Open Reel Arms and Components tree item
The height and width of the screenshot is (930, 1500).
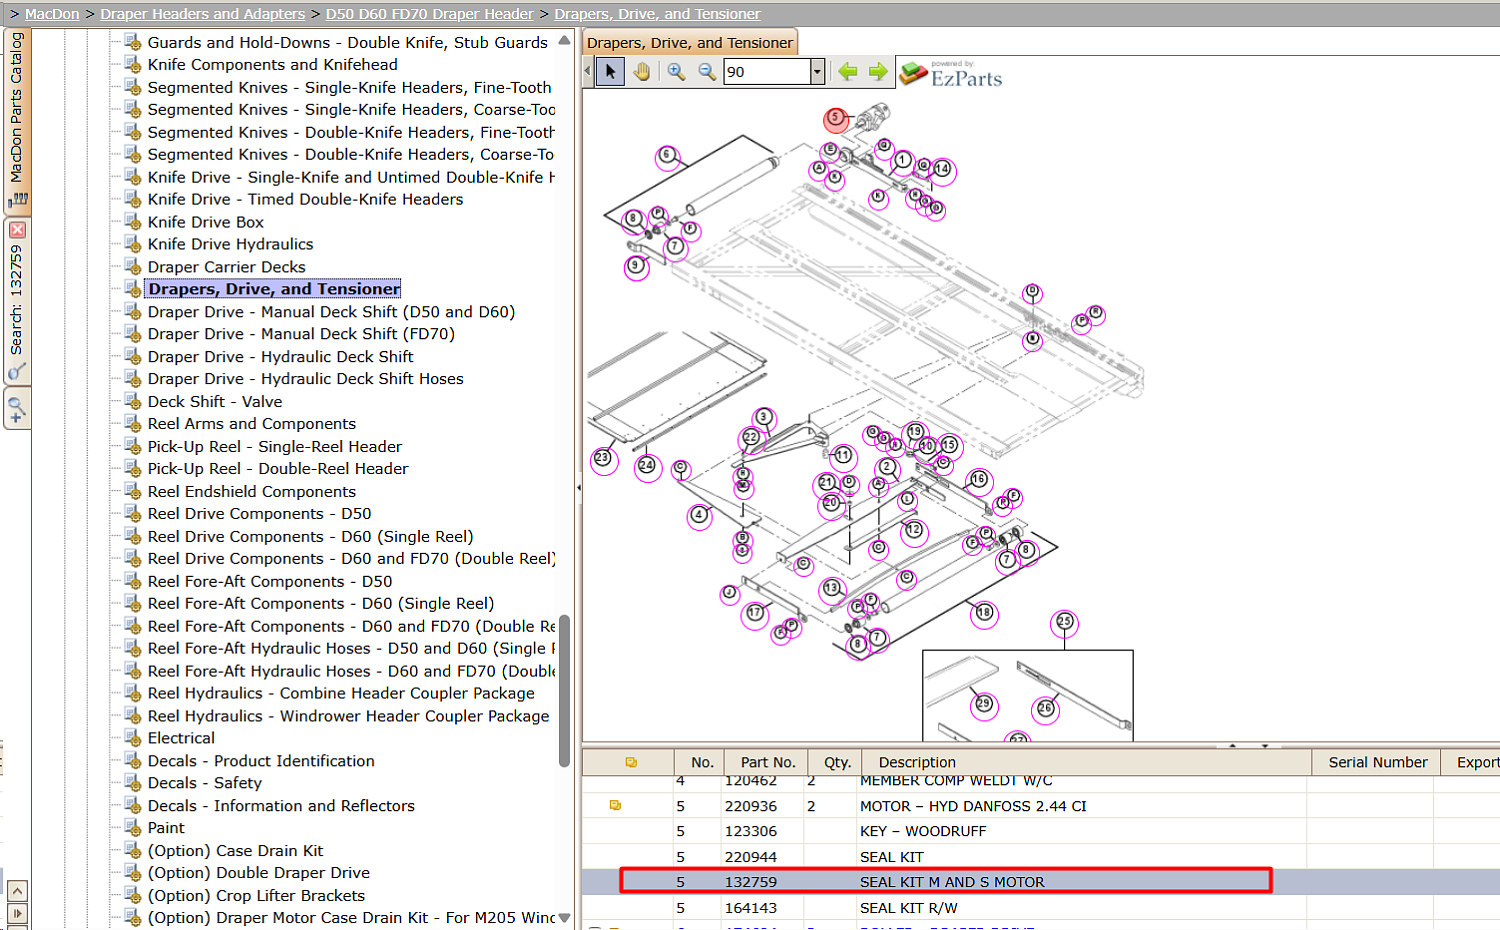(x=251, y=424)
